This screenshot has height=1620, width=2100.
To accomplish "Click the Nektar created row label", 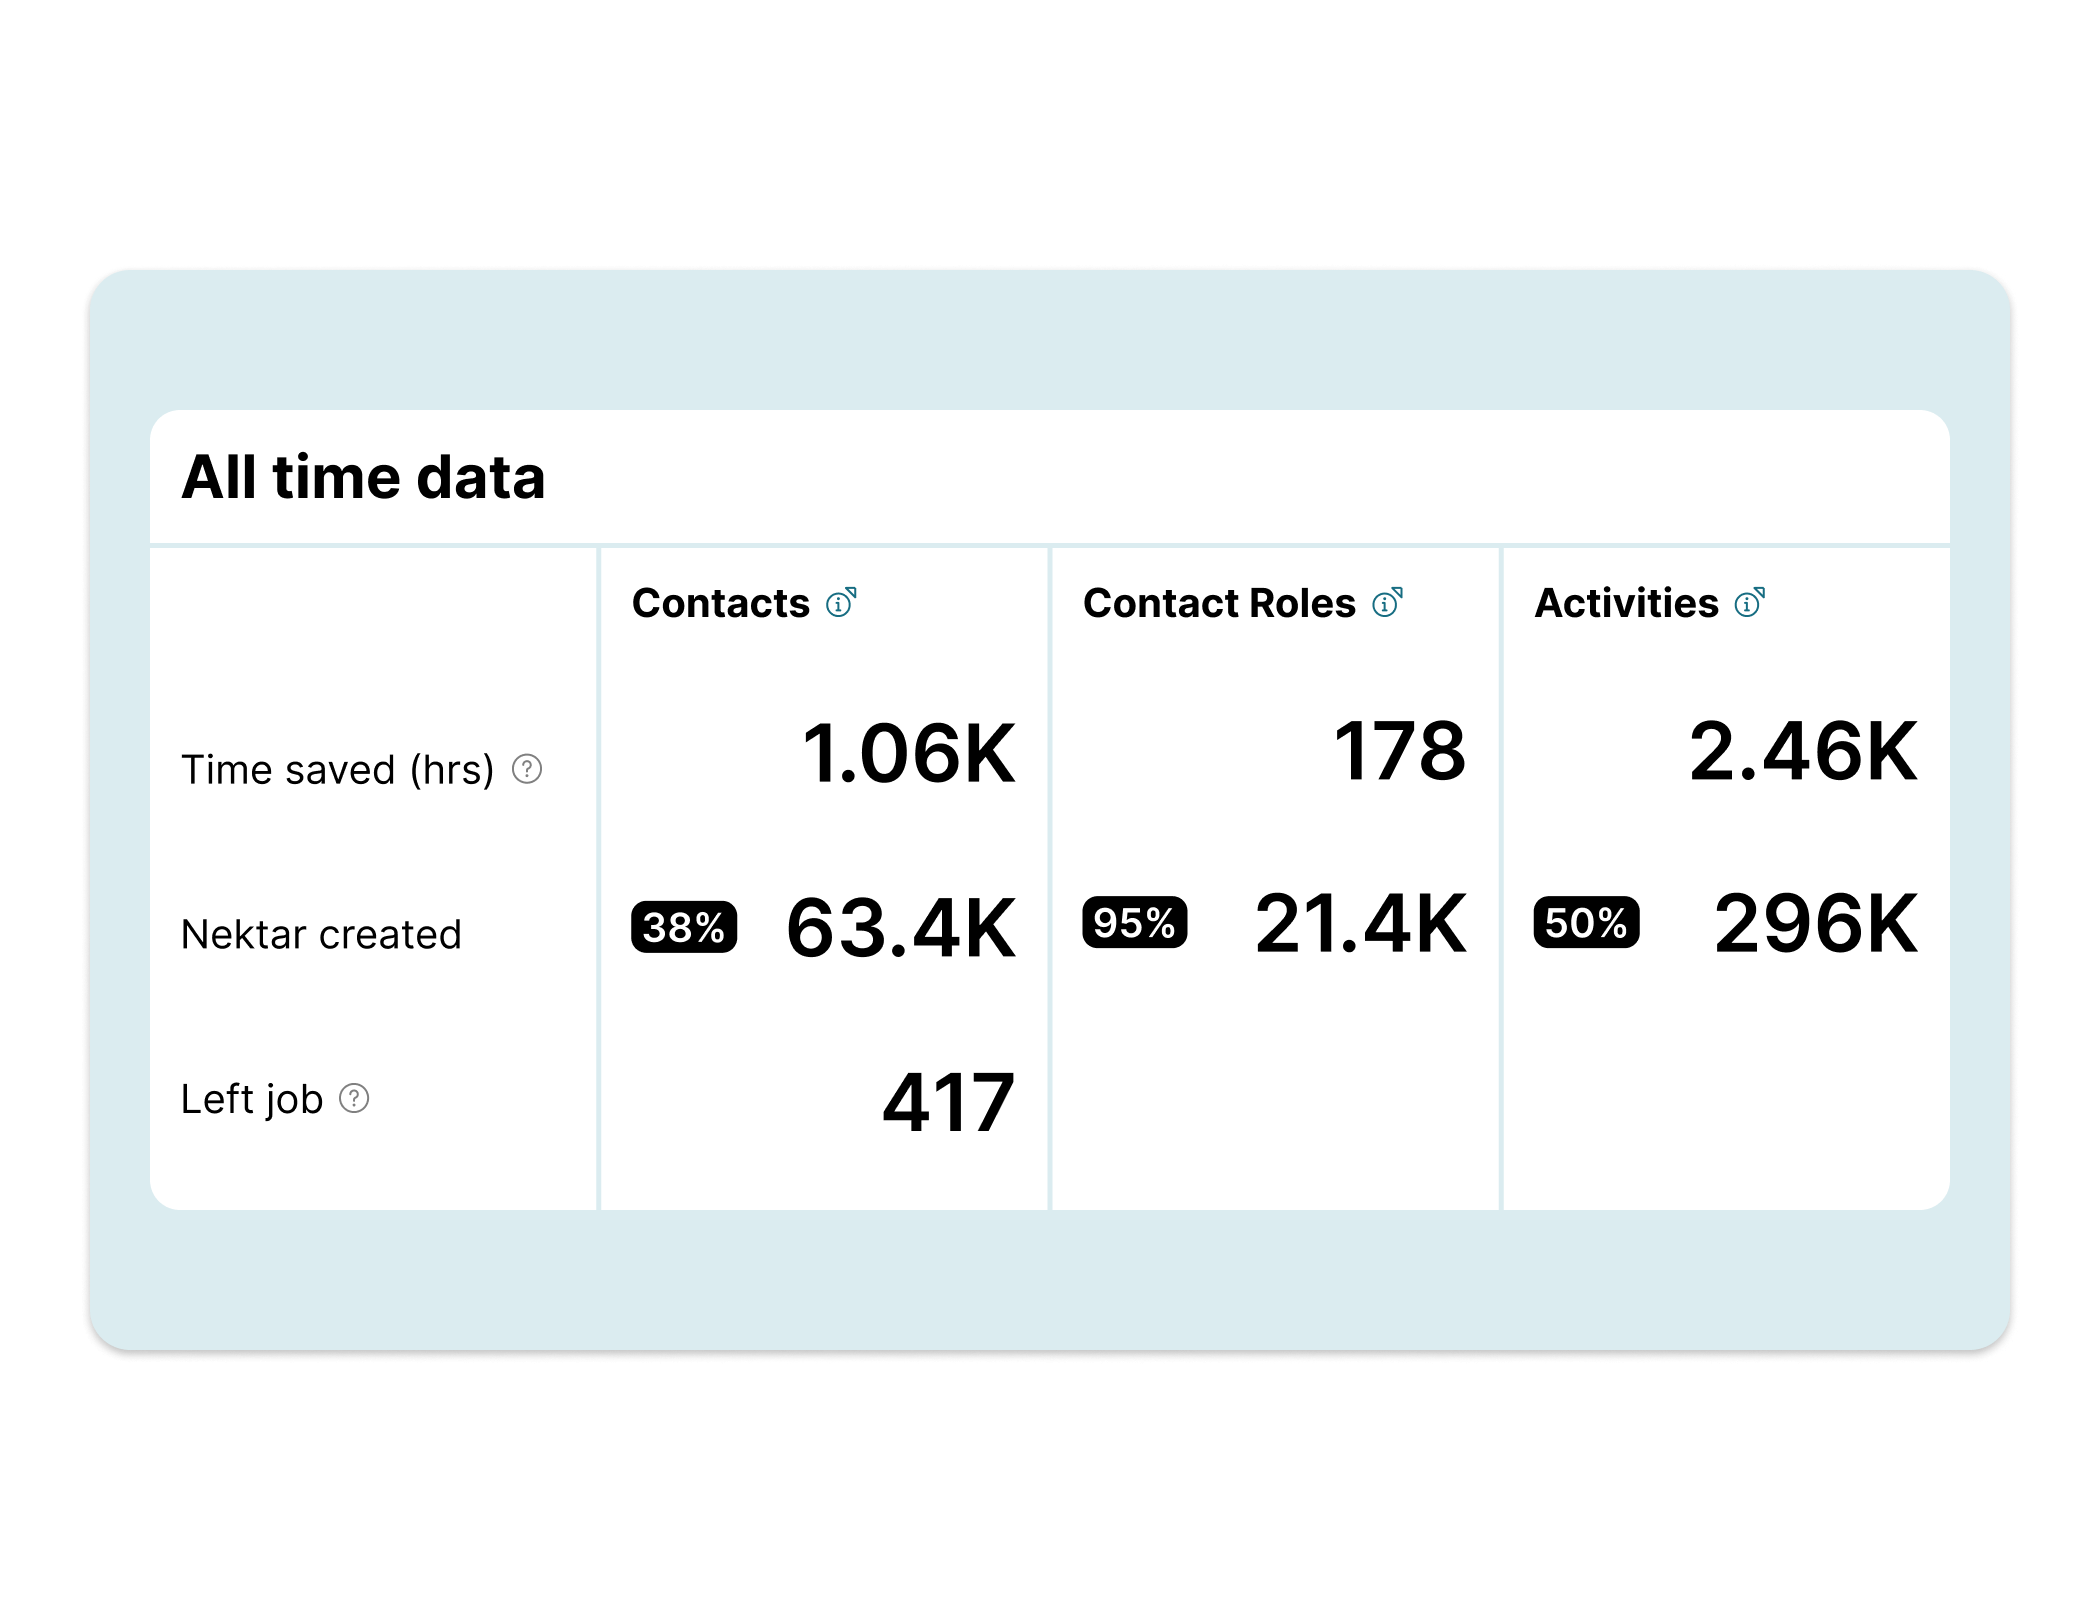I will (321, 934).
